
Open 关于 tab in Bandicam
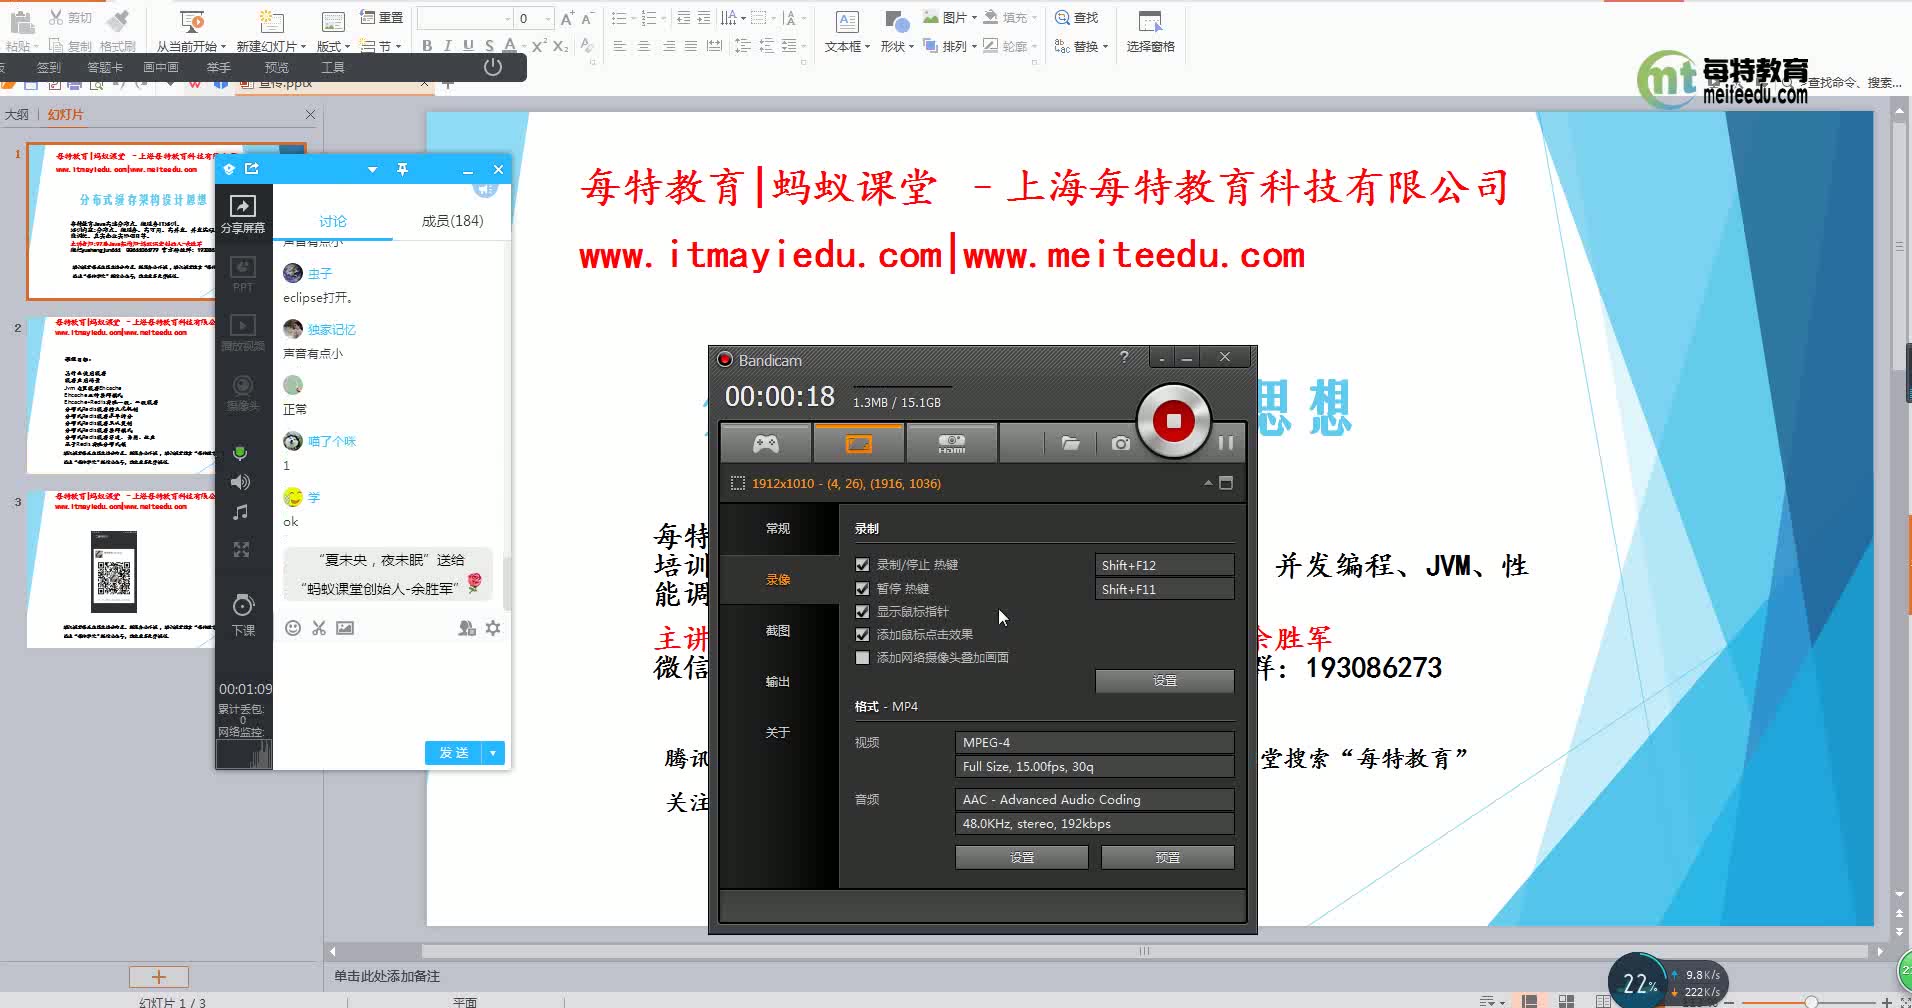(x=778, y=733)
